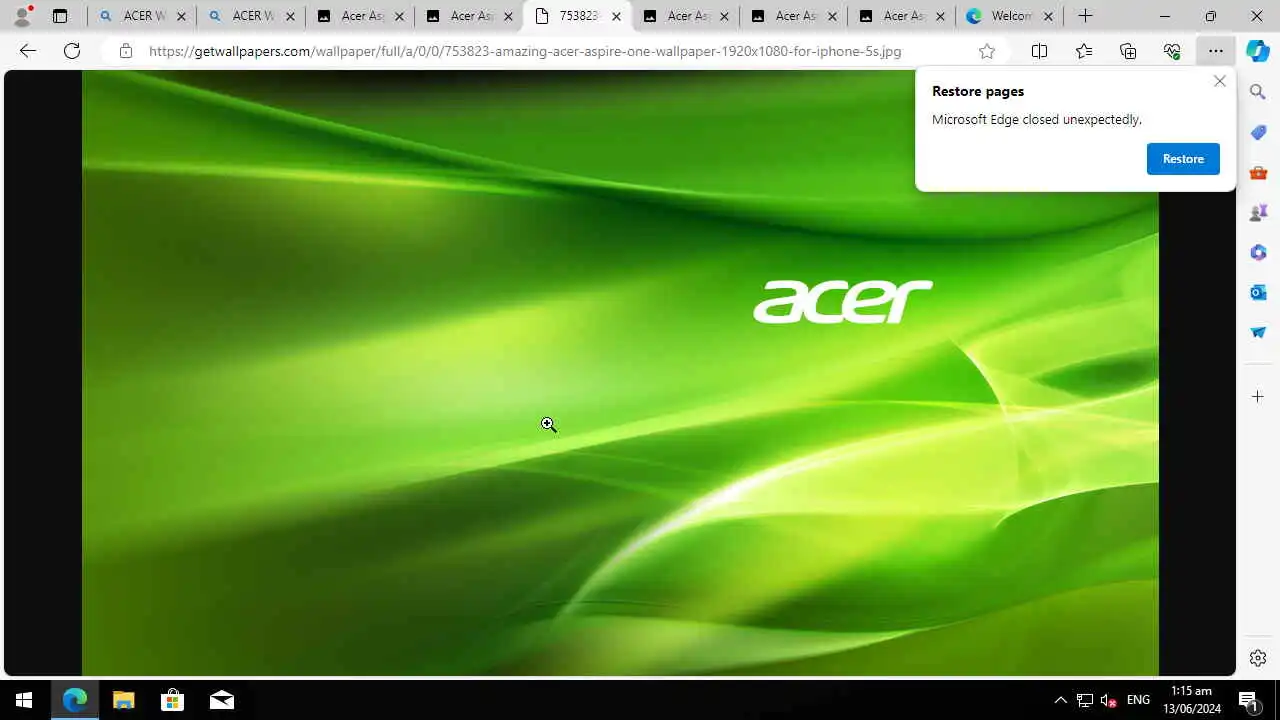1280x720 pixels.
Task: Refresh the current page
Action: pos(72,51)
